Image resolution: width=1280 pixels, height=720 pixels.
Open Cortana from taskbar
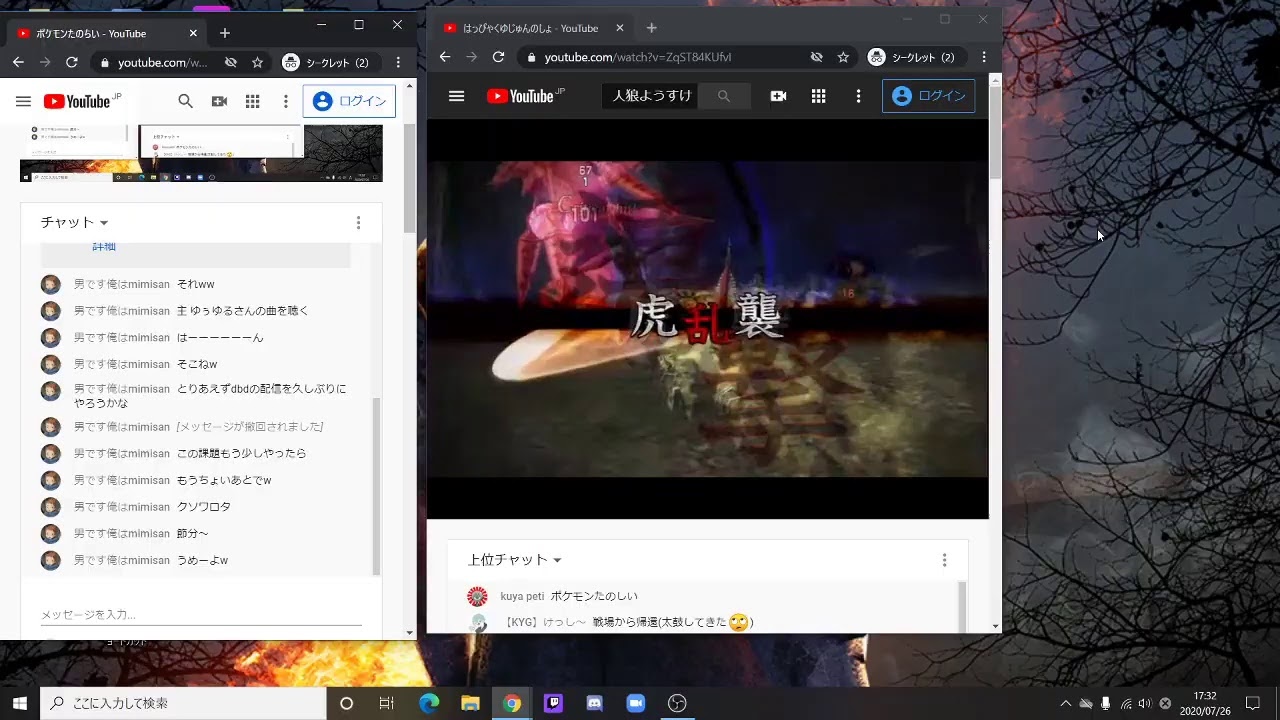346,703
